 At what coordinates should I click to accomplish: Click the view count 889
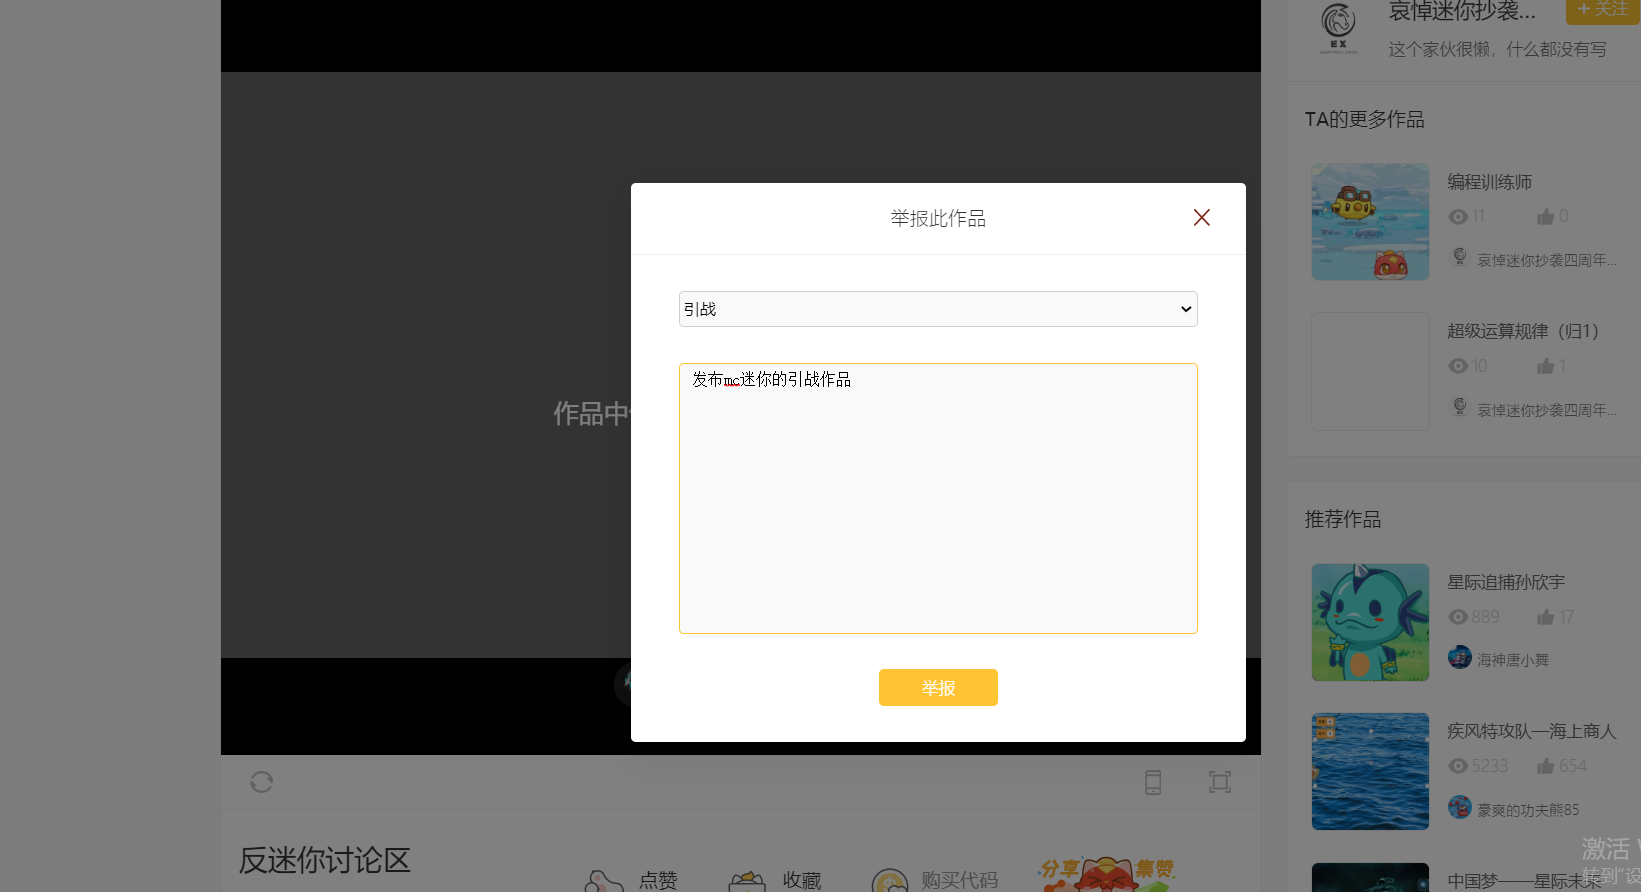point(1486,617)
